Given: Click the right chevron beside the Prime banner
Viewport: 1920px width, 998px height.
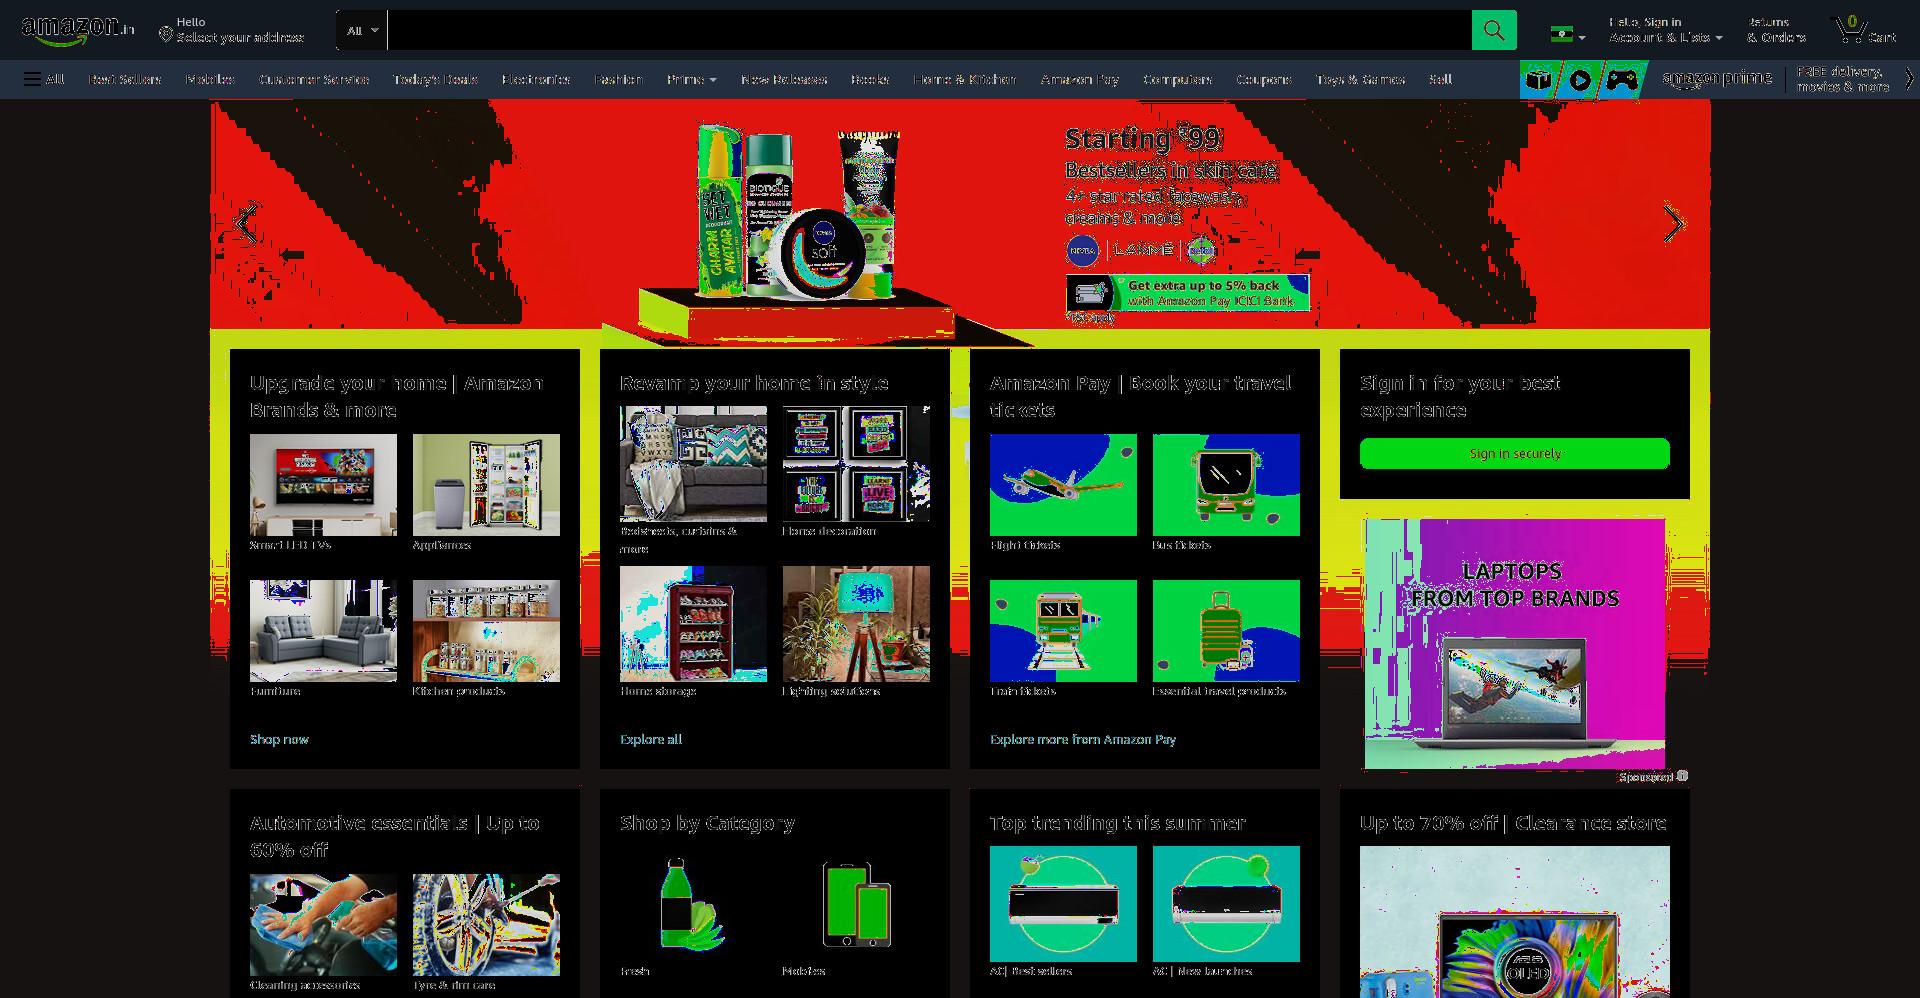Looking at the screenshot, I should click(1909, 79).
